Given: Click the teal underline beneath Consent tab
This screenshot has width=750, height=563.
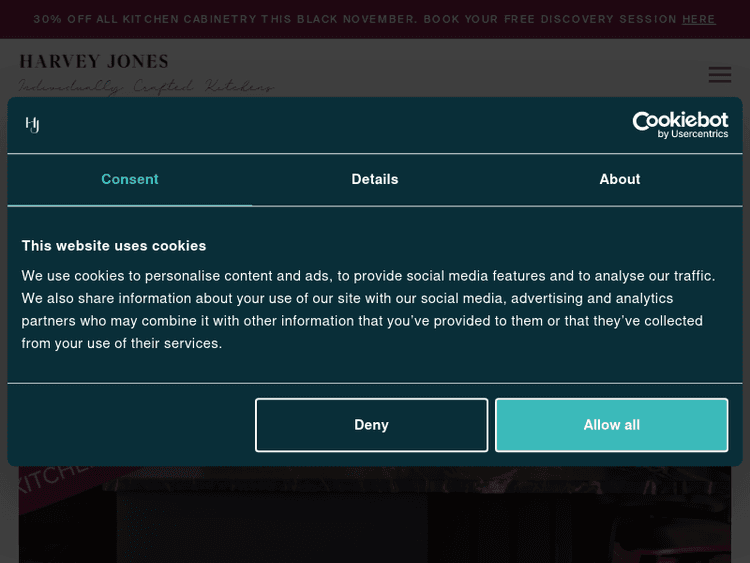Looking at the screenshot, I should tap(130, 205).
